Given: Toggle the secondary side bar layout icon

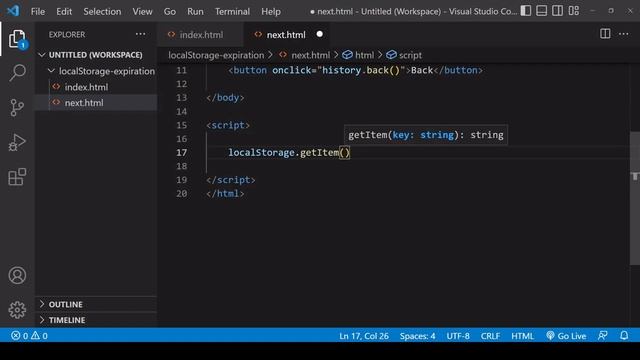Looking at the screenshot, I should (558, 11).
